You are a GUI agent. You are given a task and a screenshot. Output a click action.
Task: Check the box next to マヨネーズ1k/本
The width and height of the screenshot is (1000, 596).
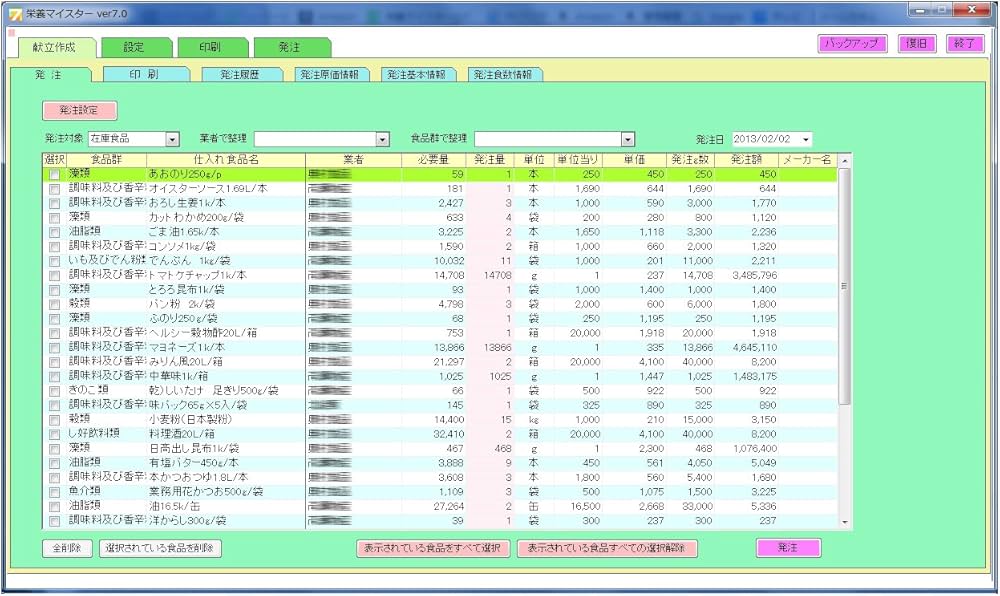pyautogui.click(x=55, y=346)
